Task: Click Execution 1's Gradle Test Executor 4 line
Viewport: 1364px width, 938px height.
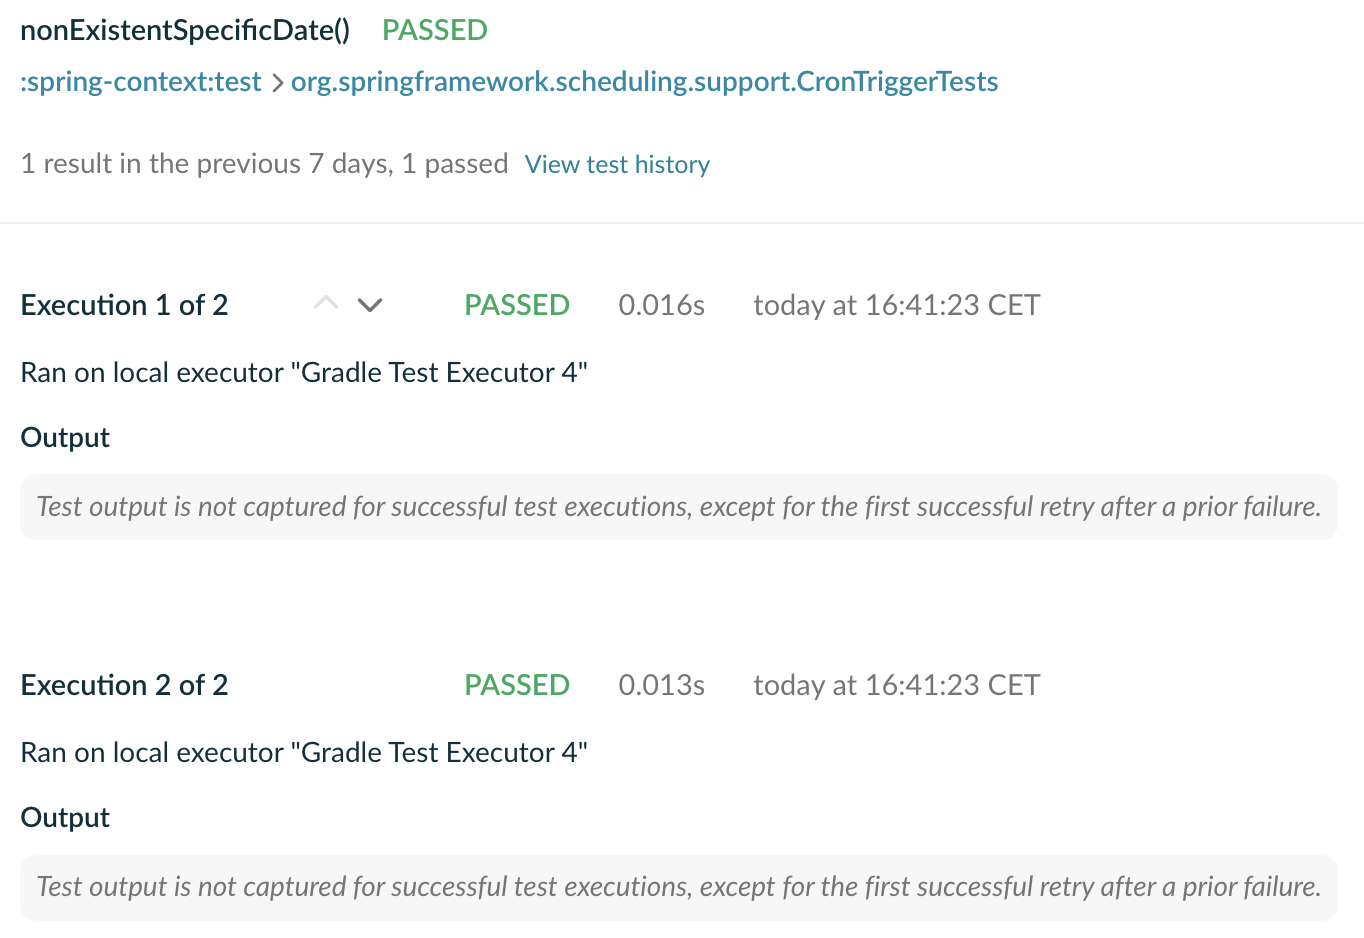Action: (x=304, y=373)
